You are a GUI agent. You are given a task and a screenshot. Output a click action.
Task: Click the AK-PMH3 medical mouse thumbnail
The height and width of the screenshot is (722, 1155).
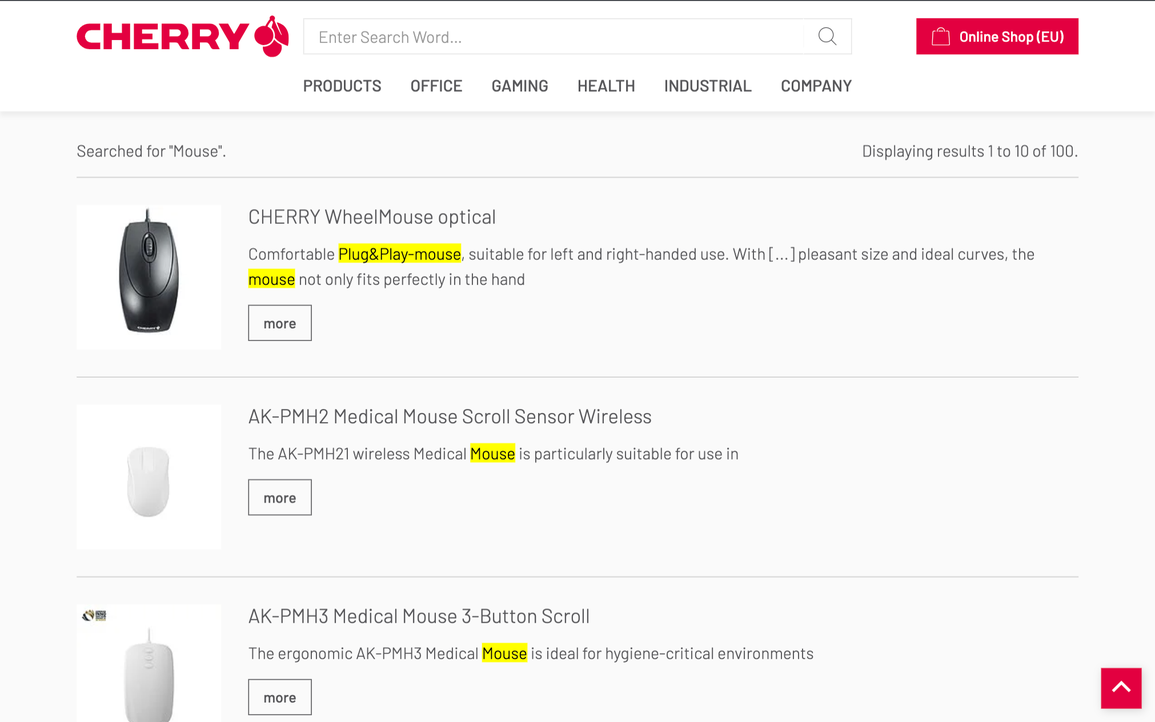click(149, 665)
